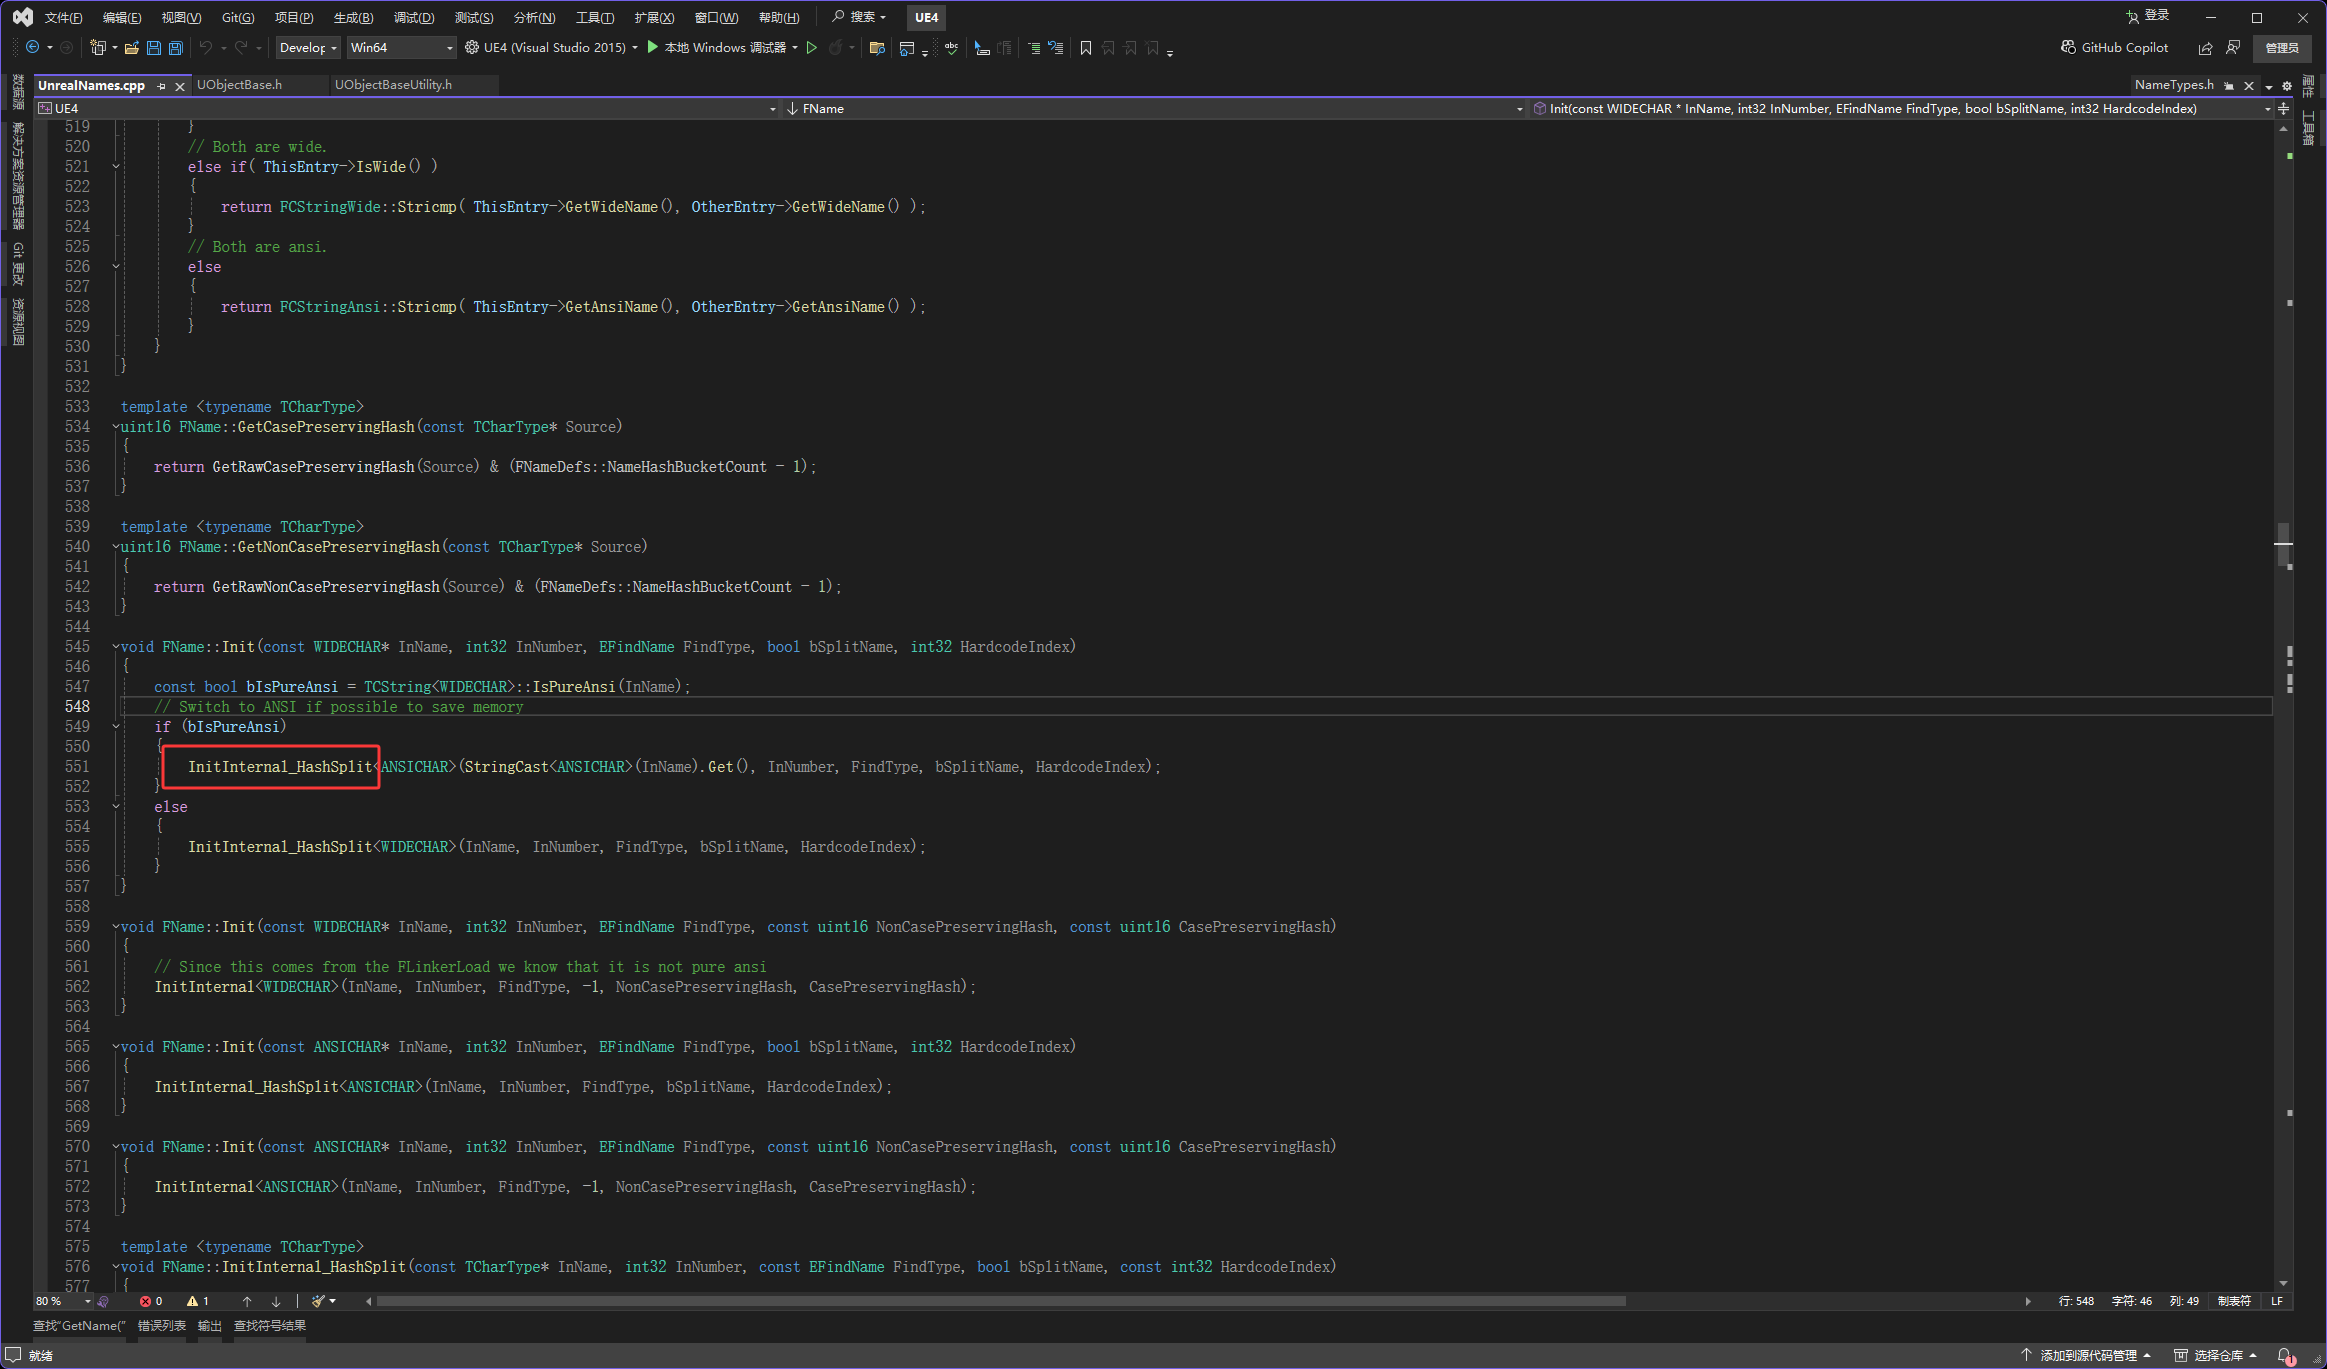Click the Navigate Backward arrow icon
The image size is (2327, 1369).
[33, 48]
